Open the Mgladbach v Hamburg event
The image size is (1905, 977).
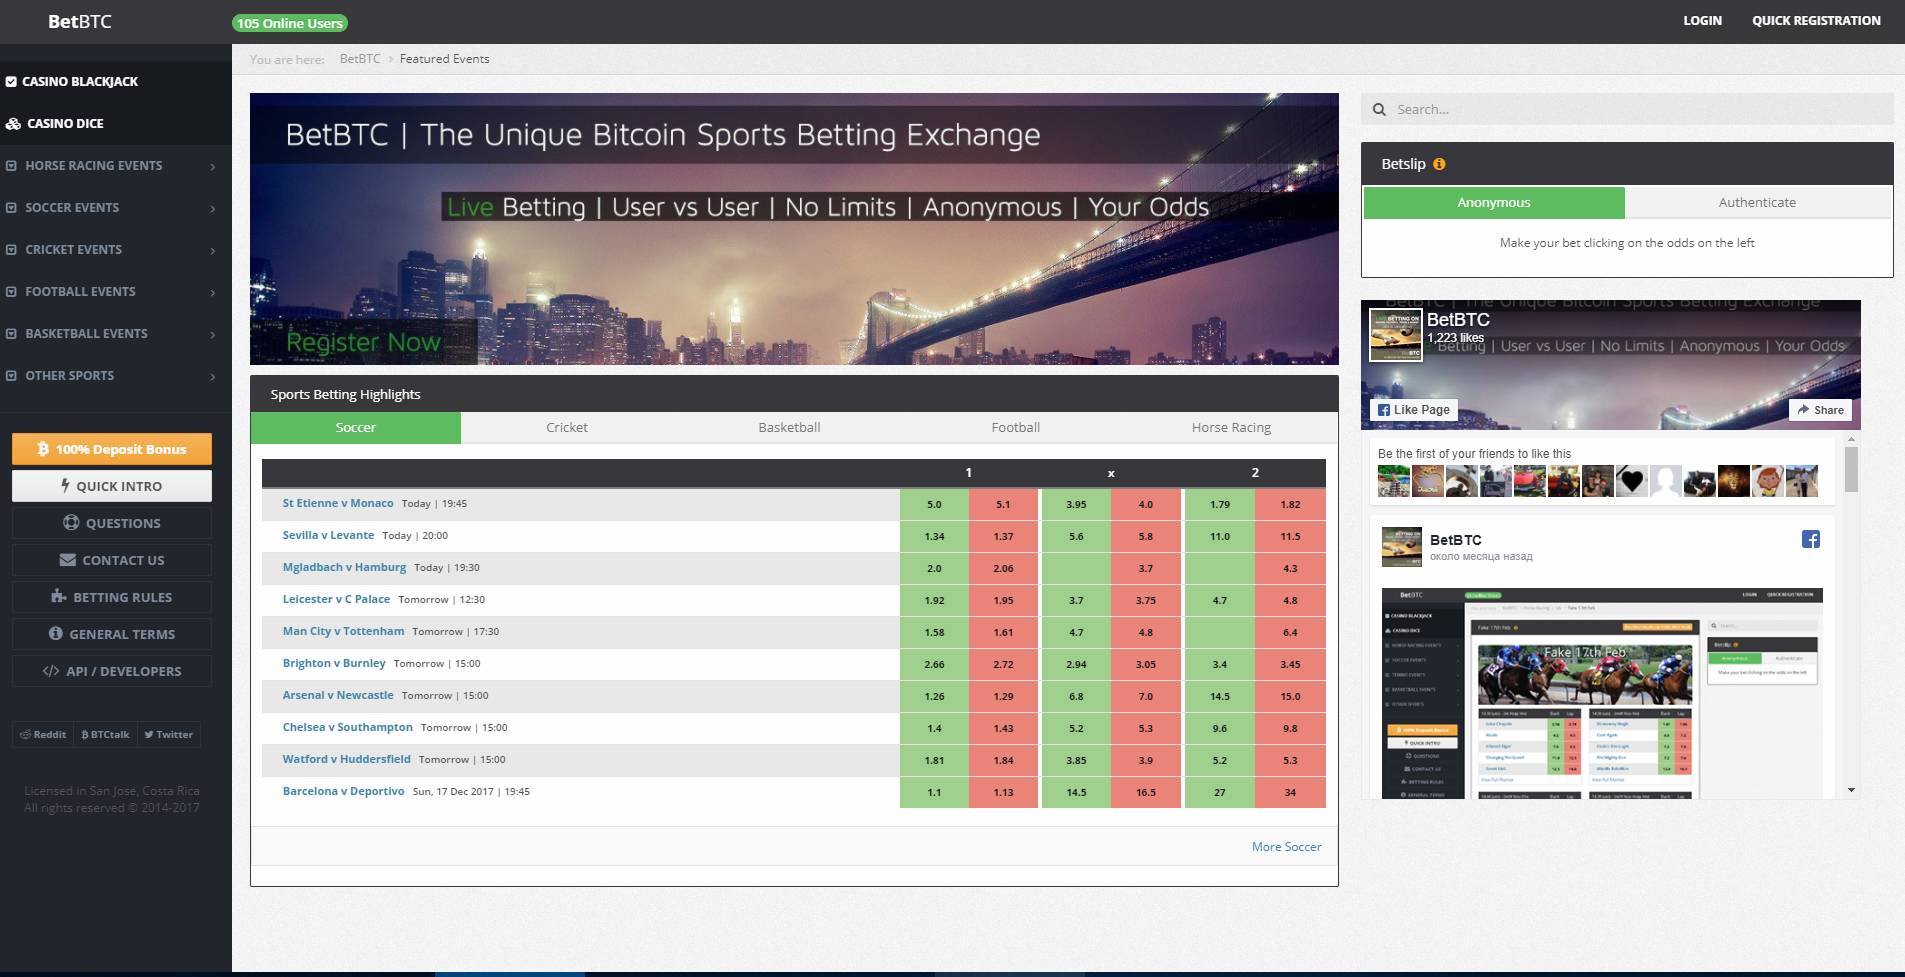tap(344, 567)
